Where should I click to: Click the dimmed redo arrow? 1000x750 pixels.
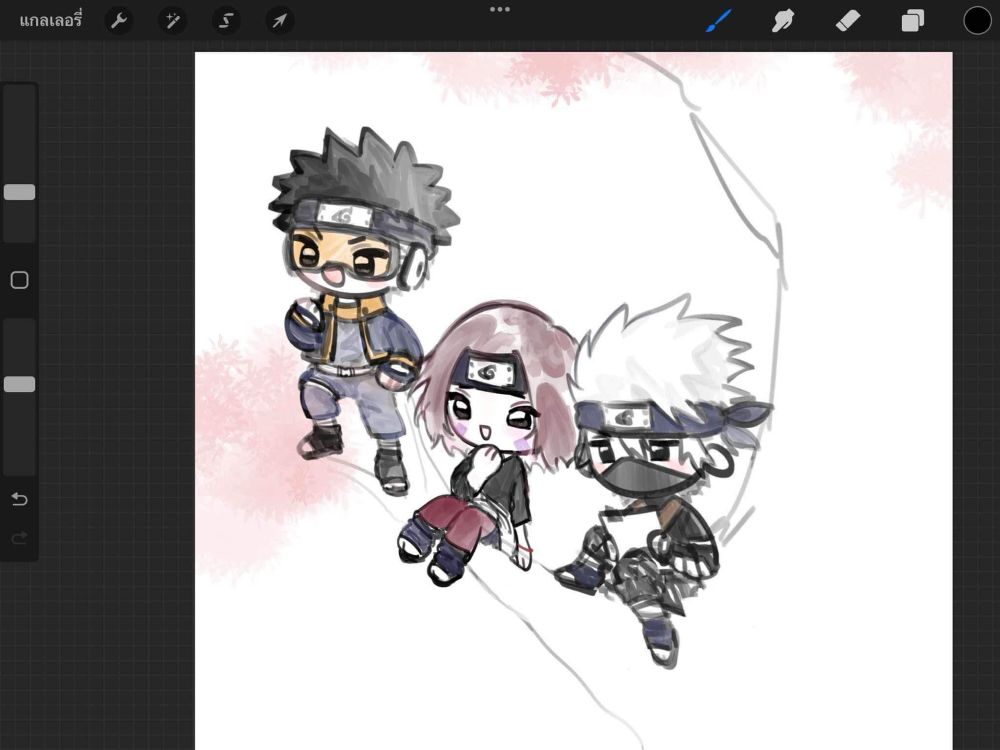click(x=20, y=538)
